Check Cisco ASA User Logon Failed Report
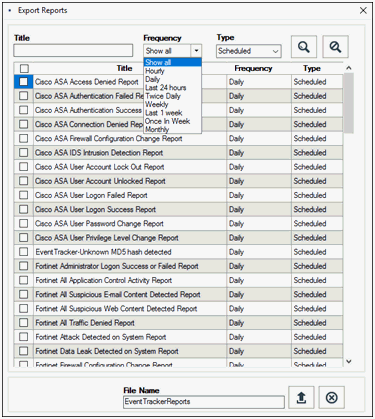Screen dimensions: 375x419 pyautogui.click(x=23, y=195)
